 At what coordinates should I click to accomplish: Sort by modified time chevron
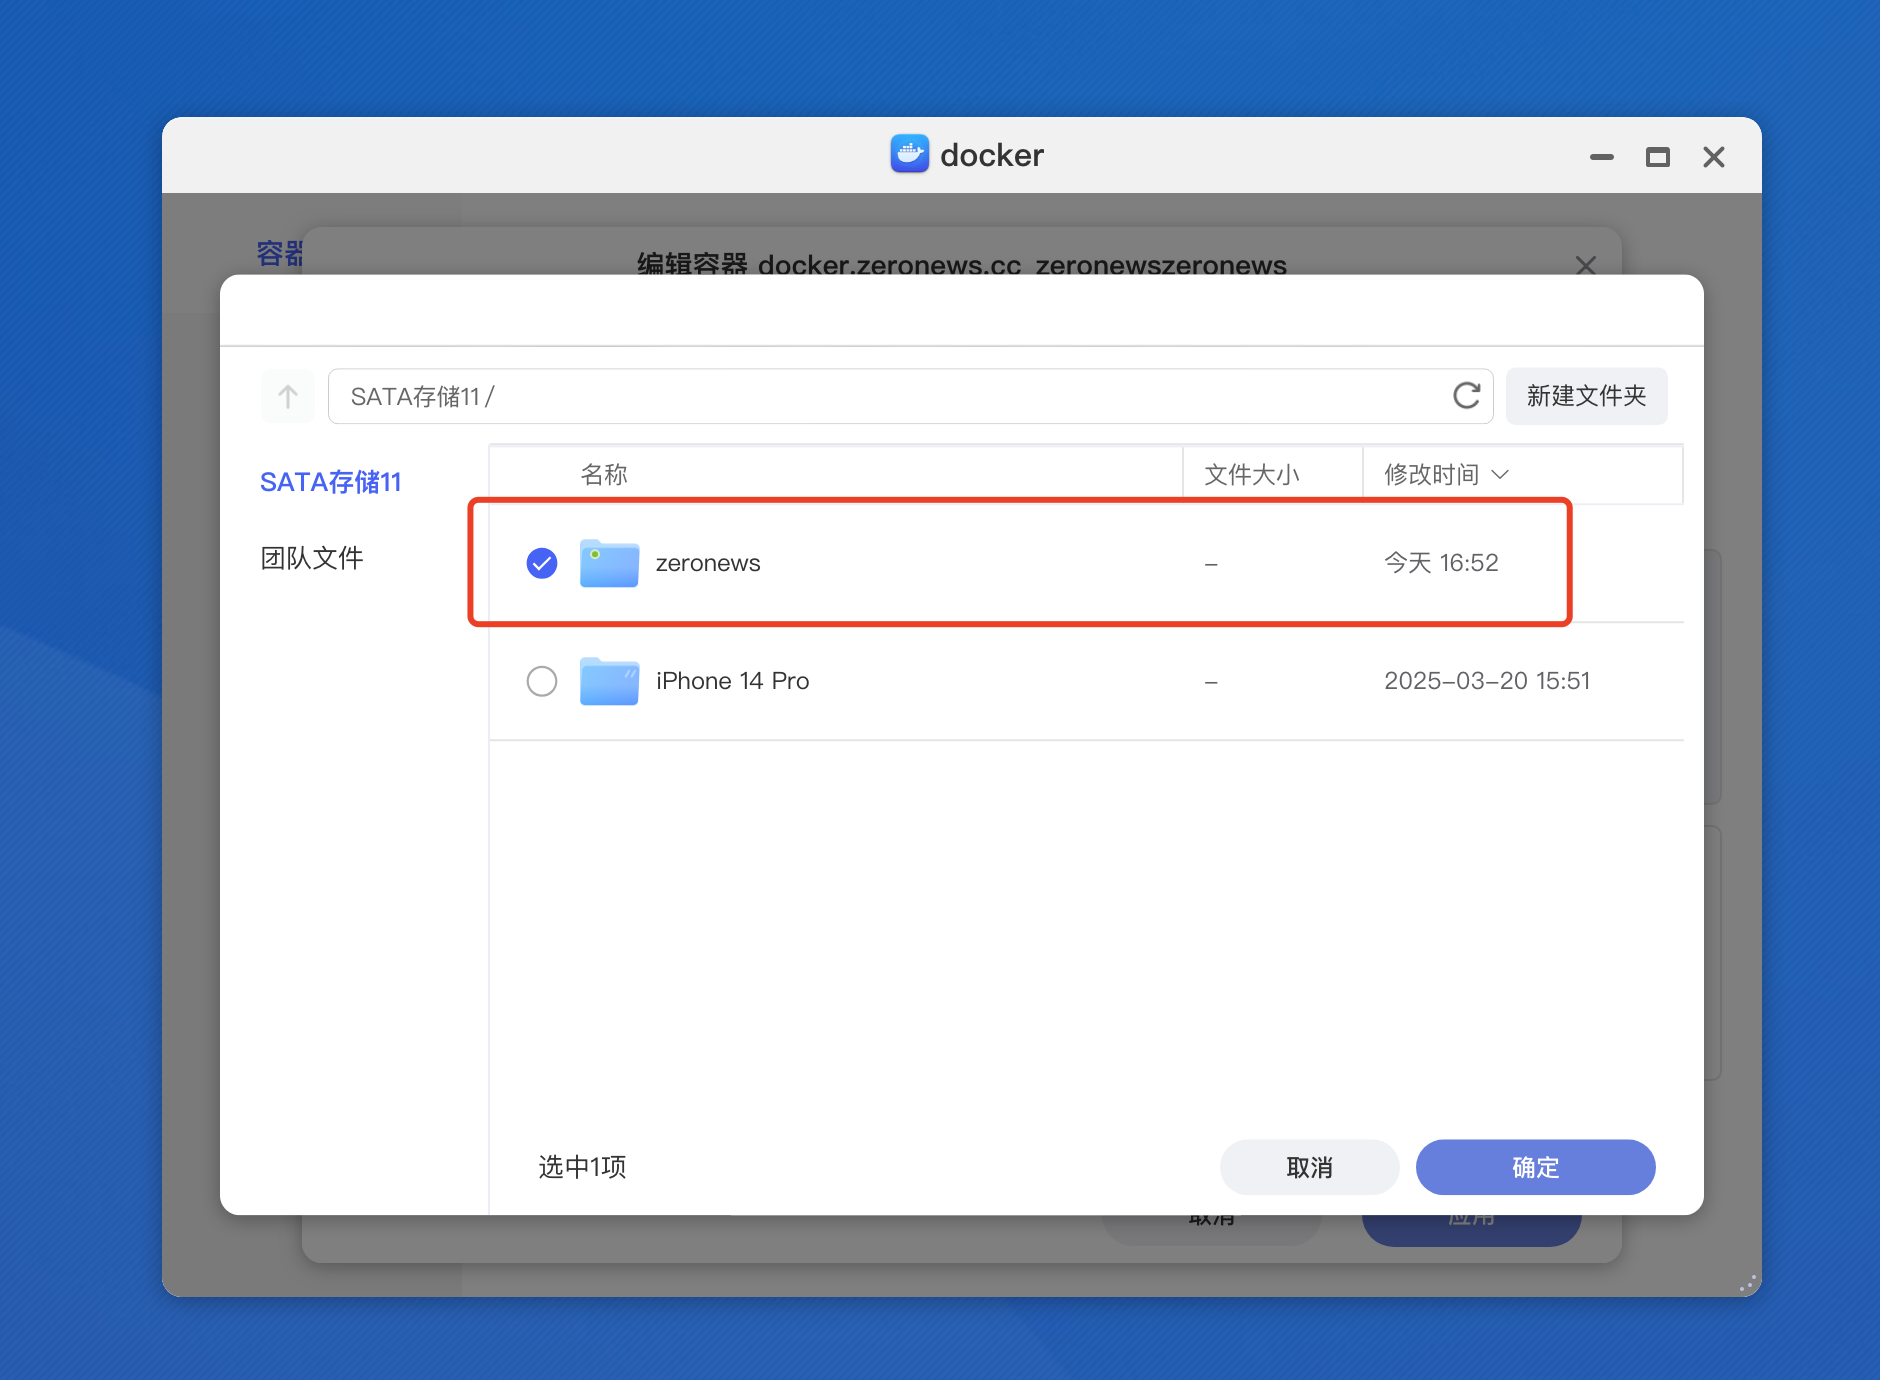[x=1500, y=474]
